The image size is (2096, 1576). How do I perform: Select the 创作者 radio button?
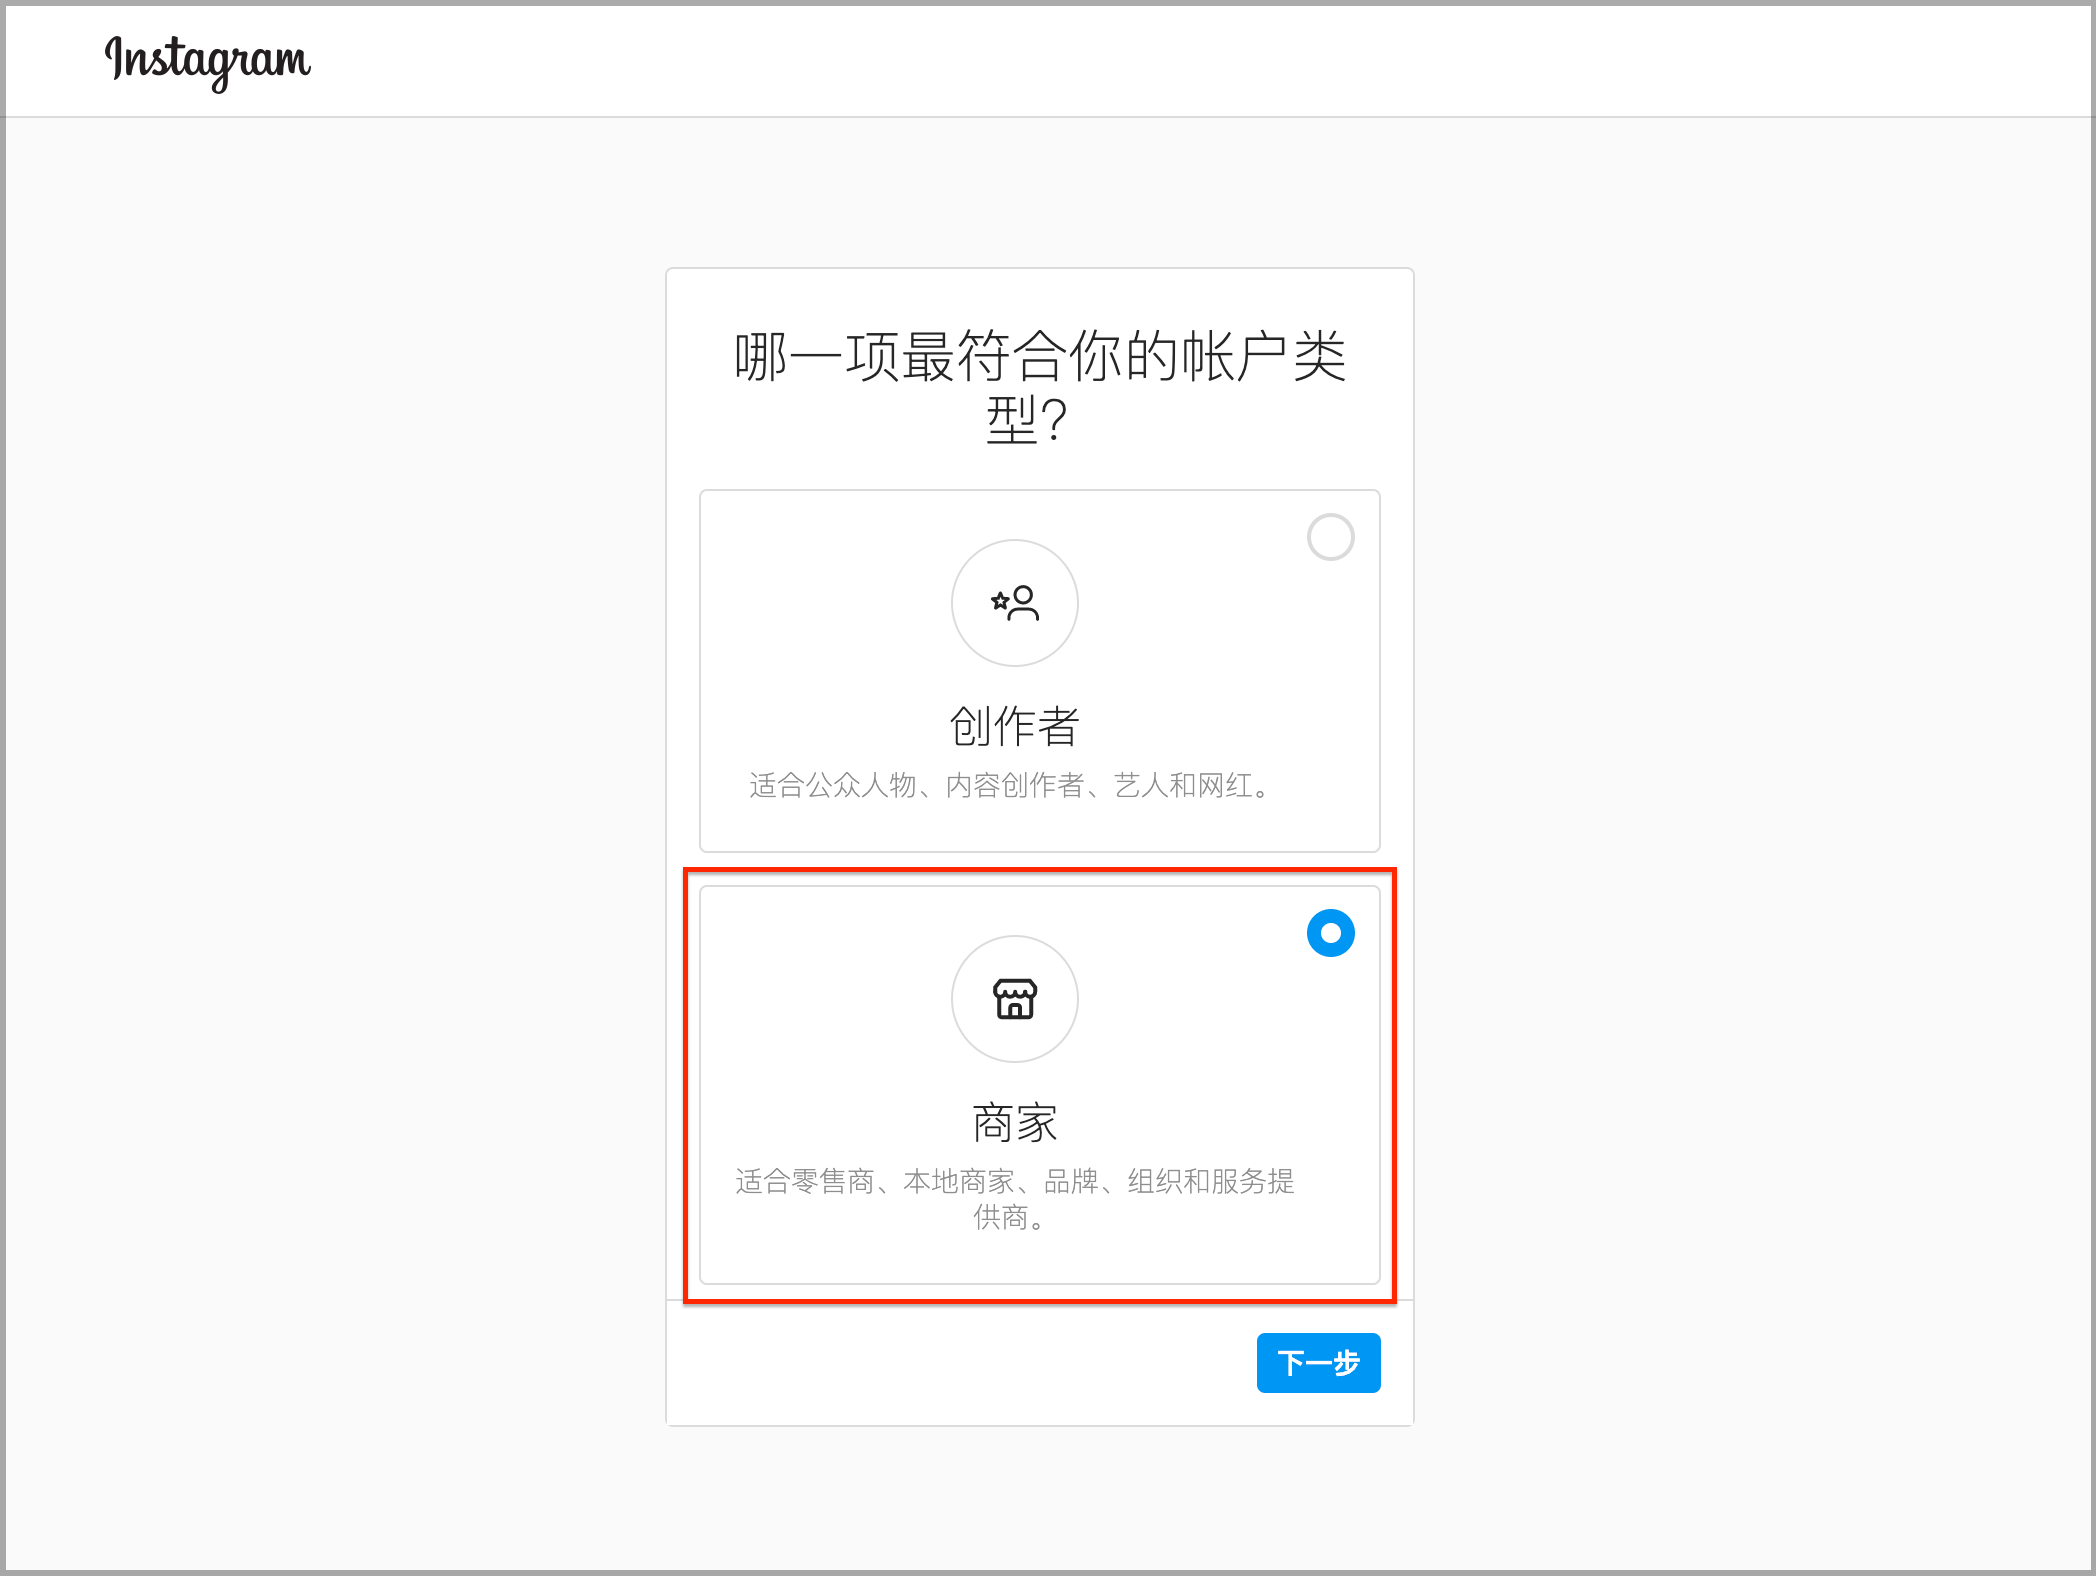pos(1331,537)
